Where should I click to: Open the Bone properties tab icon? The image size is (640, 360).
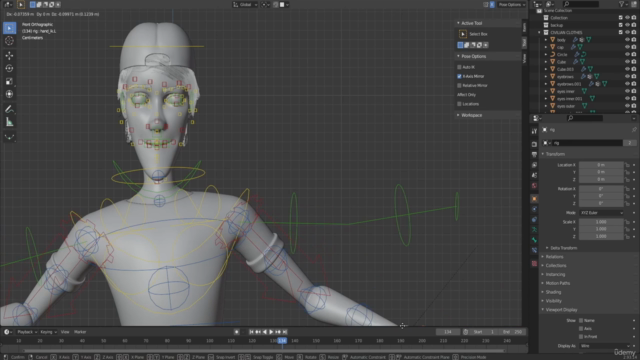534,240
